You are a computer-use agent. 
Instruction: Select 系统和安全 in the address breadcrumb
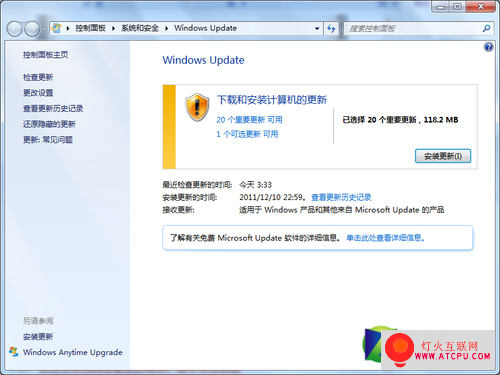coord(140,28)
